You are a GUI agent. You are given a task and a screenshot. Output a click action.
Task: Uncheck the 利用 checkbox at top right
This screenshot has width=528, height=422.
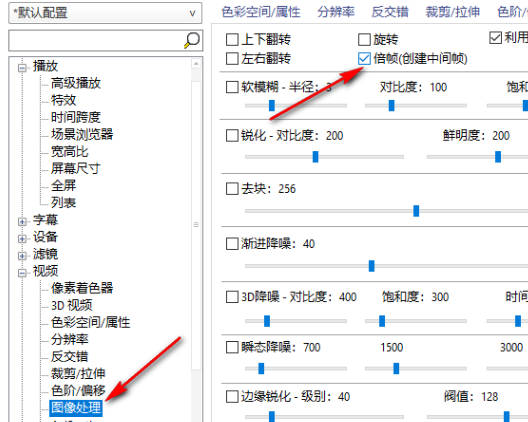pyautogui.click(x=495, y=37)
